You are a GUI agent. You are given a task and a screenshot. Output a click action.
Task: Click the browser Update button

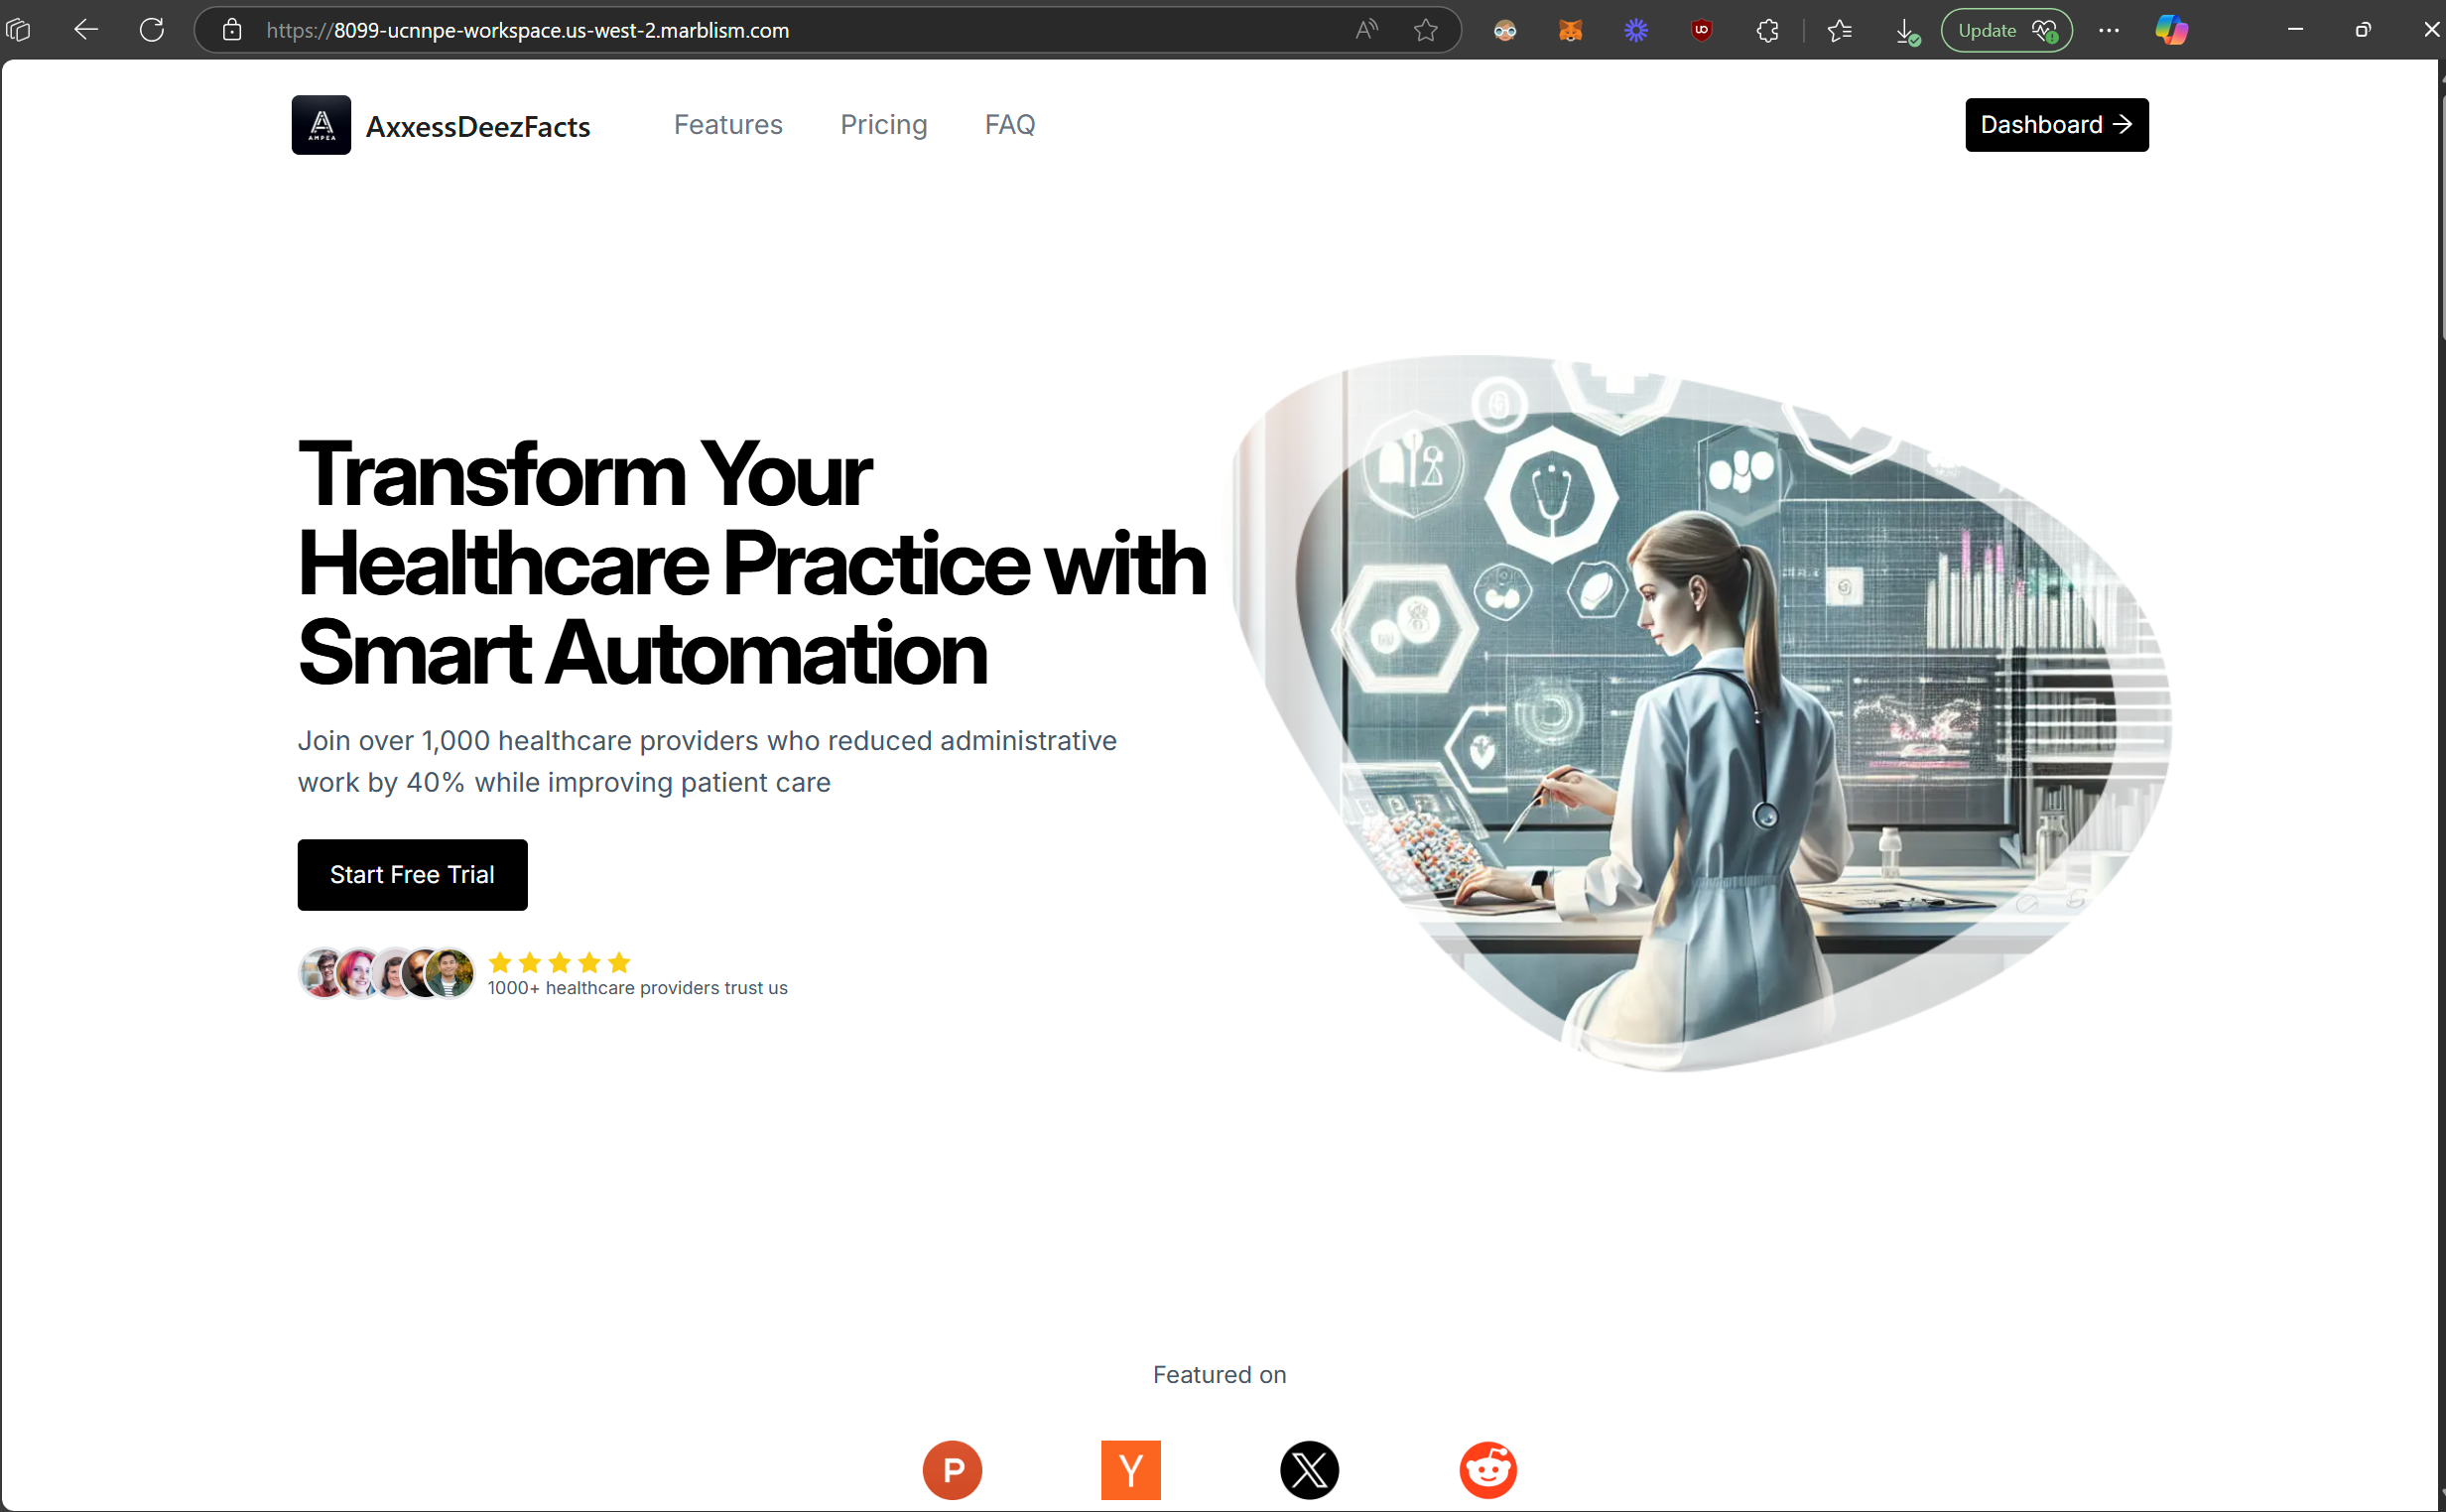point(2005,30)
